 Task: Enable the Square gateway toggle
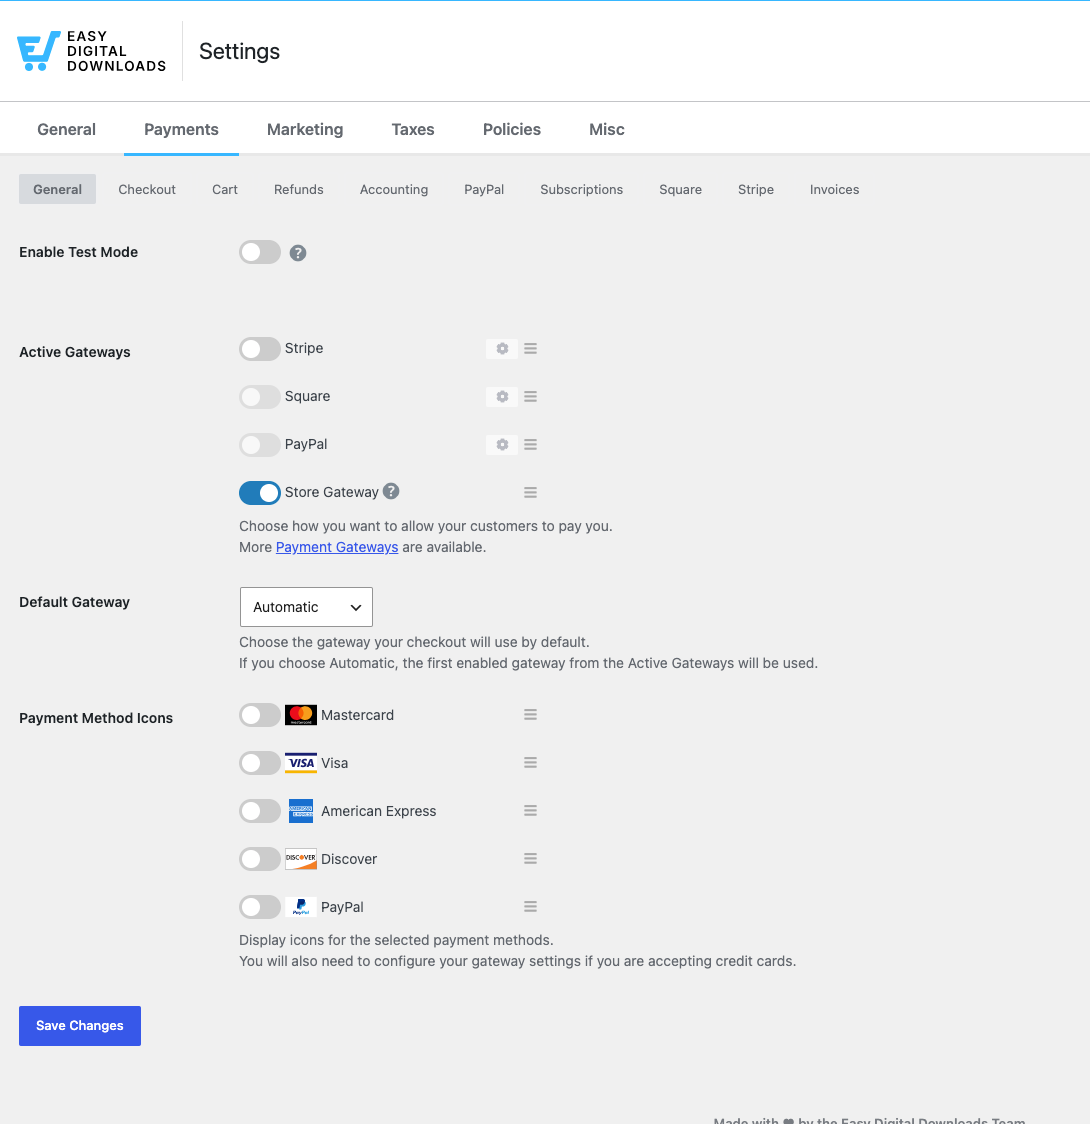(259, 397)
